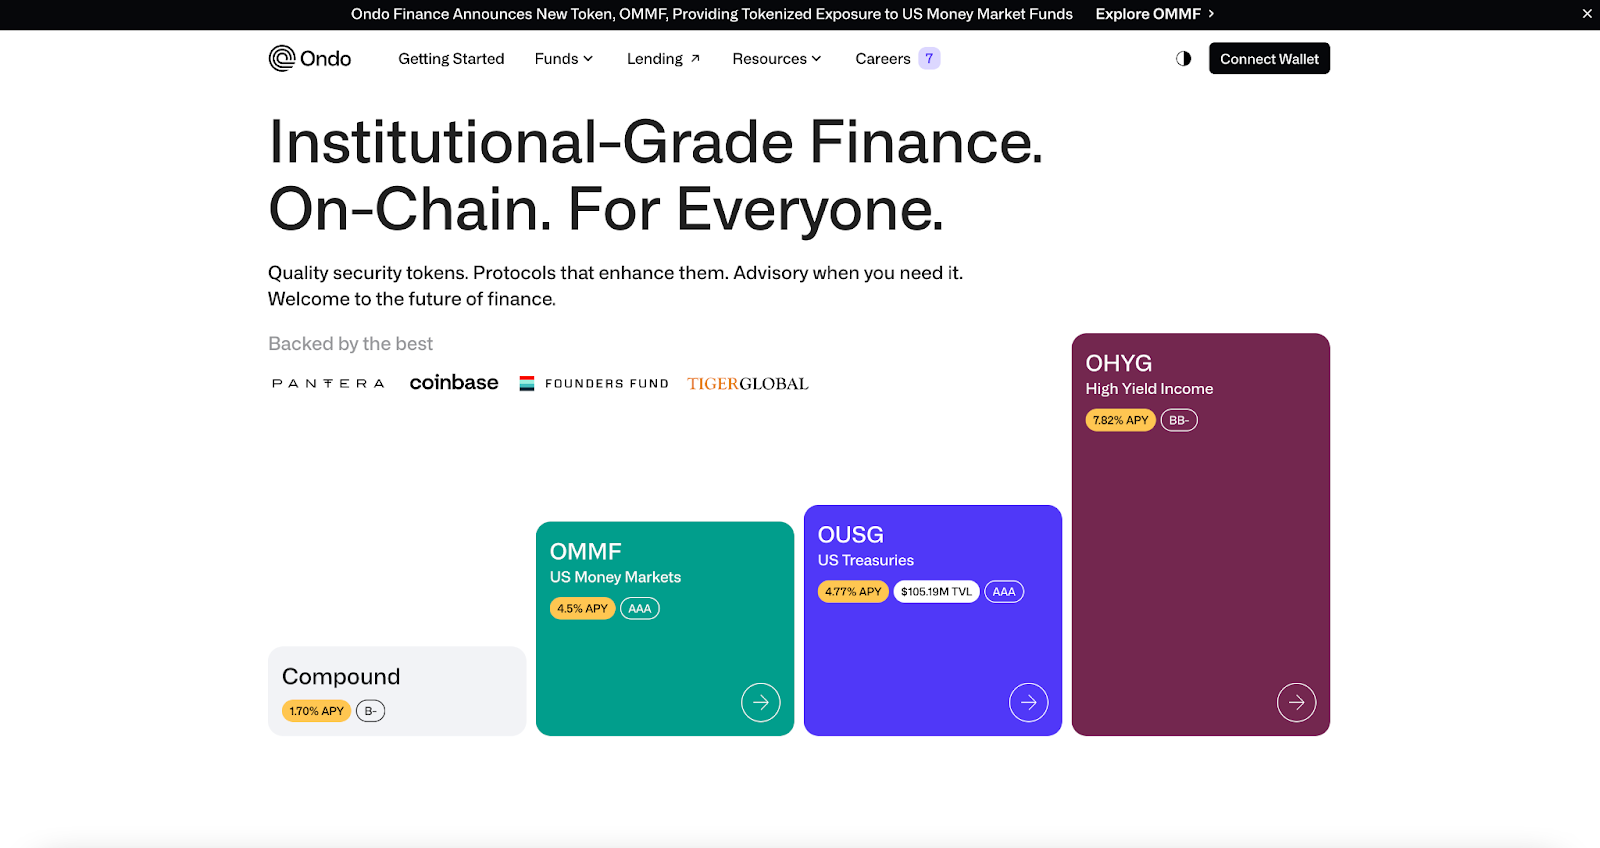The image size is (1600, 848).
Task: Click the Pantera logo
Action: click(328, 383)
